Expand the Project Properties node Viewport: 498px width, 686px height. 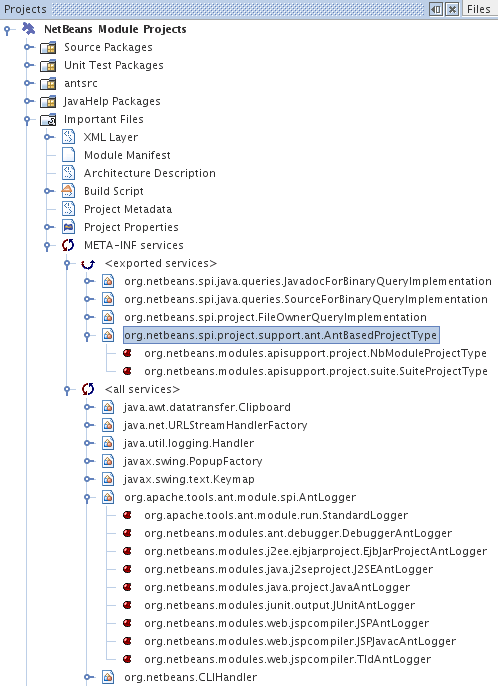tap(49, 227)
